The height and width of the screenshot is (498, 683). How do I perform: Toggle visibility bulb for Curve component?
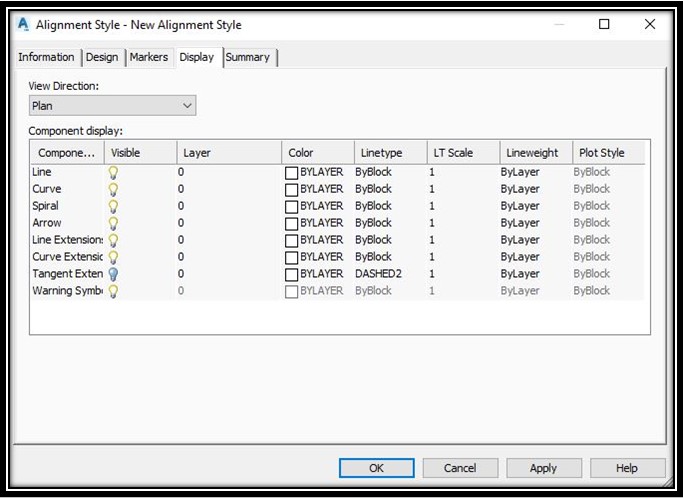(113, 190)
